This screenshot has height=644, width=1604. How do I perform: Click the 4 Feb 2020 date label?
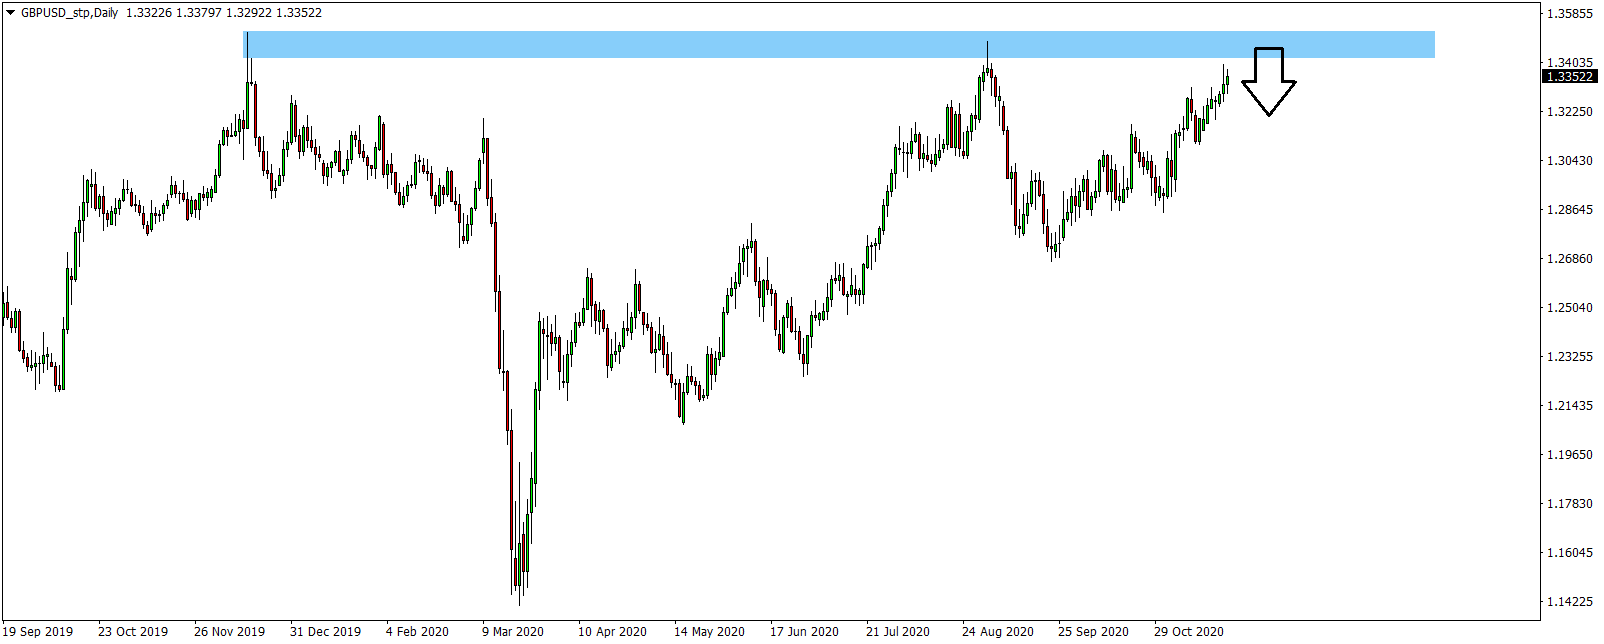418,632
